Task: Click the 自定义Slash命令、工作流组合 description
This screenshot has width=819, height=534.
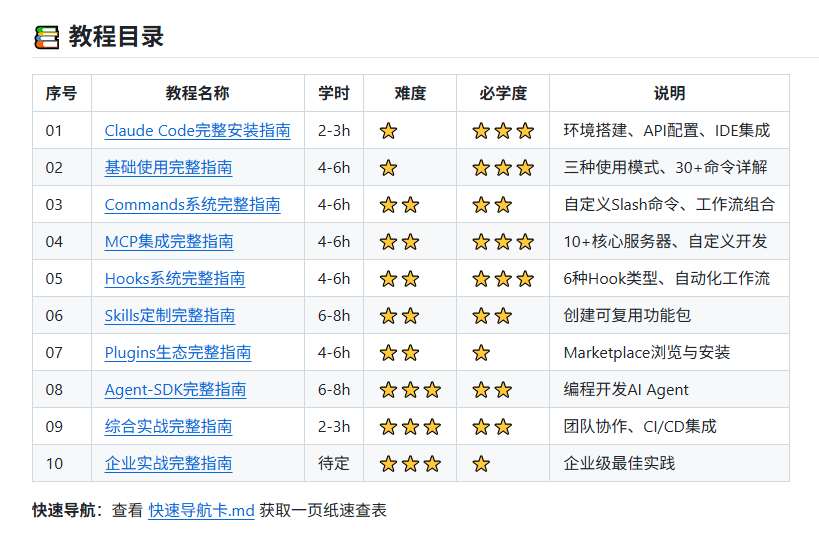Action: click(x=669, y=205)
